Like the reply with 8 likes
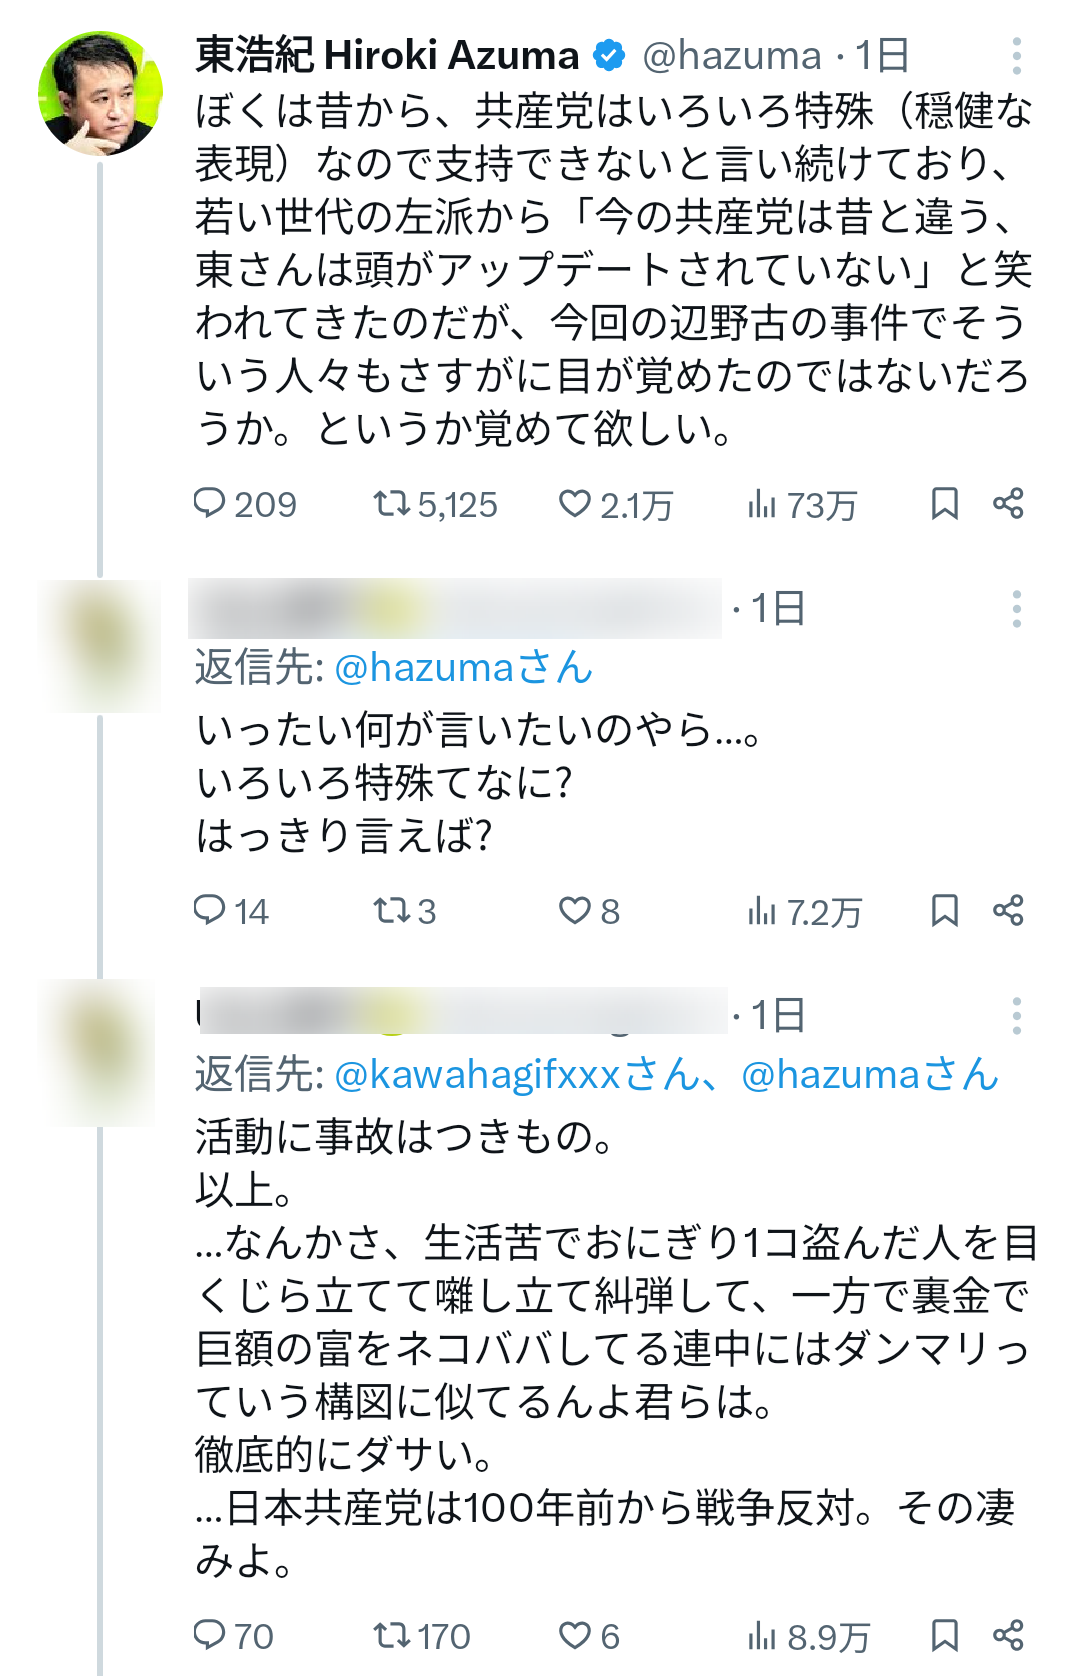This screenshot has width=1080, height=1676. click(x=589, y=911)
